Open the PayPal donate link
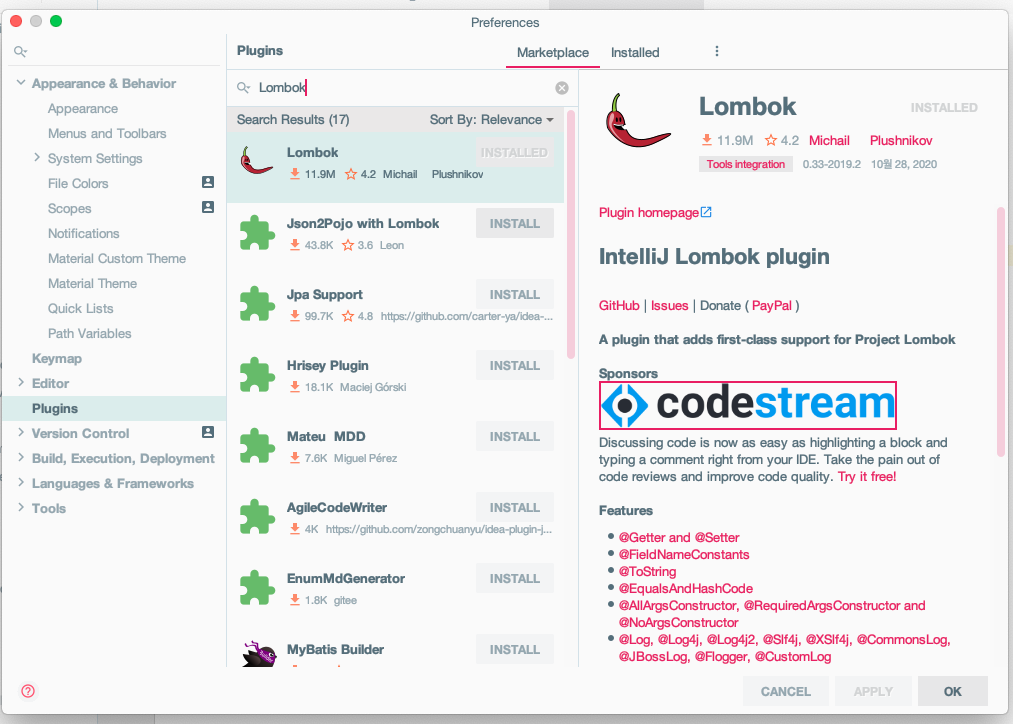Image resolution: width=1013 pixels, height=724 pixels. [771, 305]
